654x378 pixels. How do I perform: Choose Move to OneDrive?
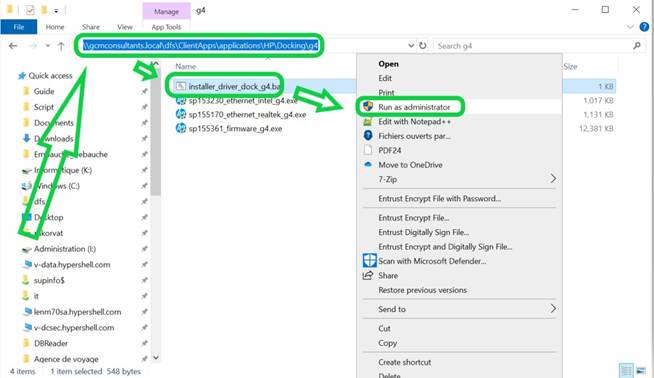[x=410, y=165]
